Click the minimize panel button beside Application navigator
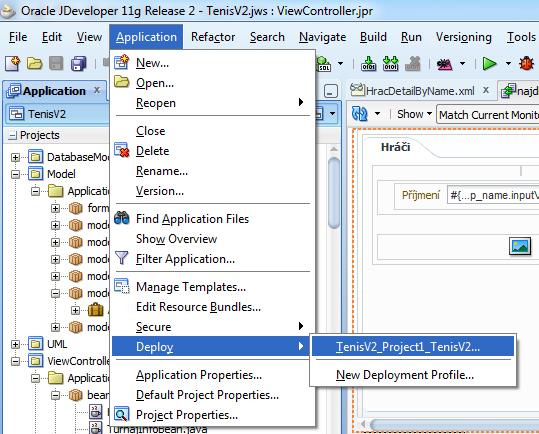This screenshot has width=539, height=434. tap(331, 92)
